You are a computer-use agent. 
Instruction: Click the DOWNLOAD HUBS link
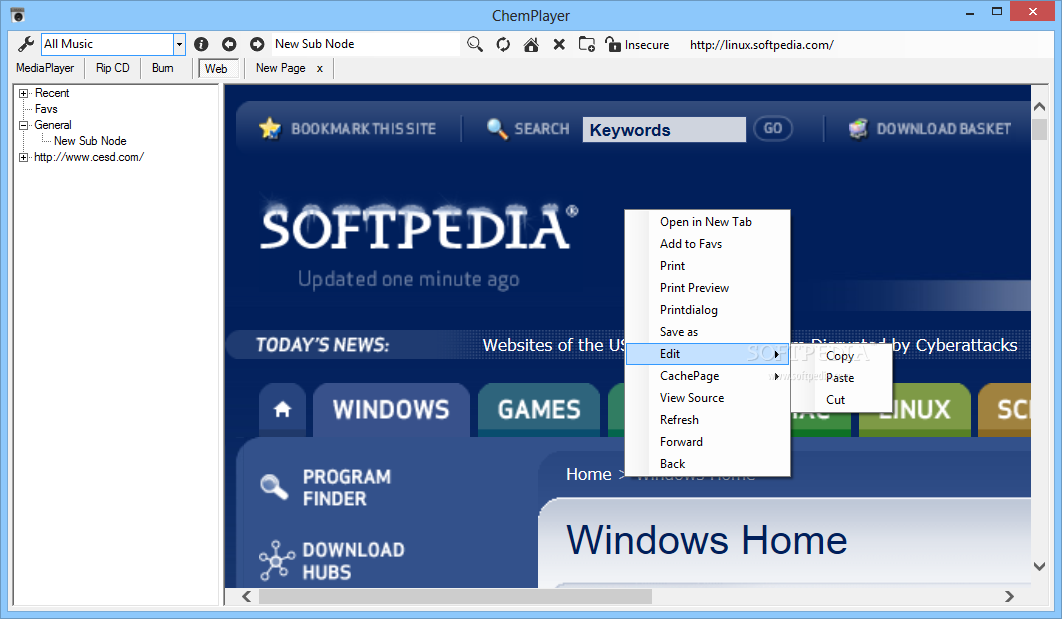coord(354,561)
